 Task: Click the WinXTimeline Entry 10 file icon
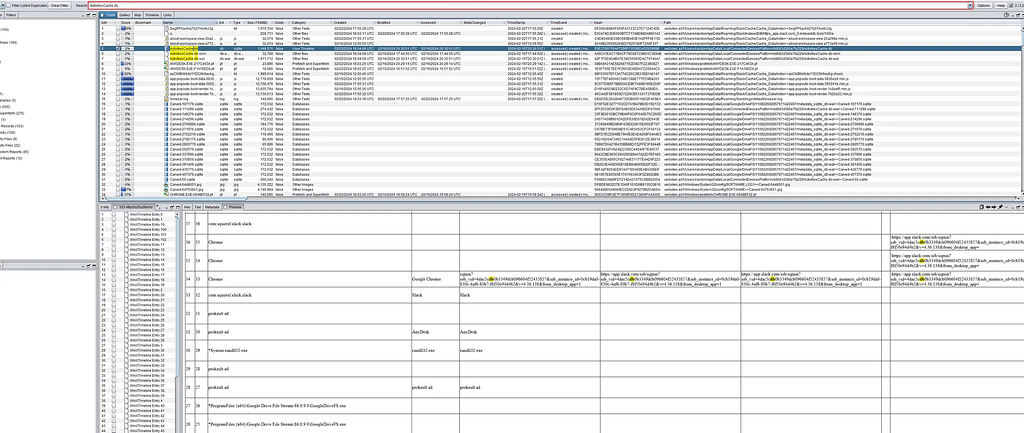pos(126,225)
